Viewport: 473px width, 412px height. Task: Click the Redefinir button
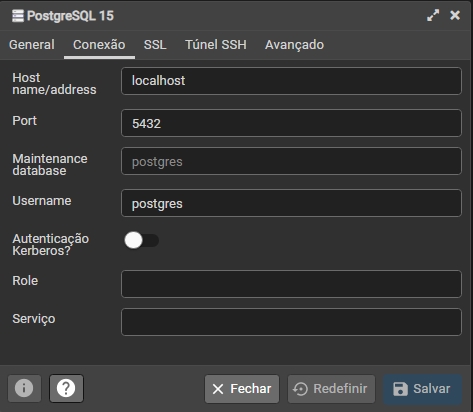coord(331,389)
